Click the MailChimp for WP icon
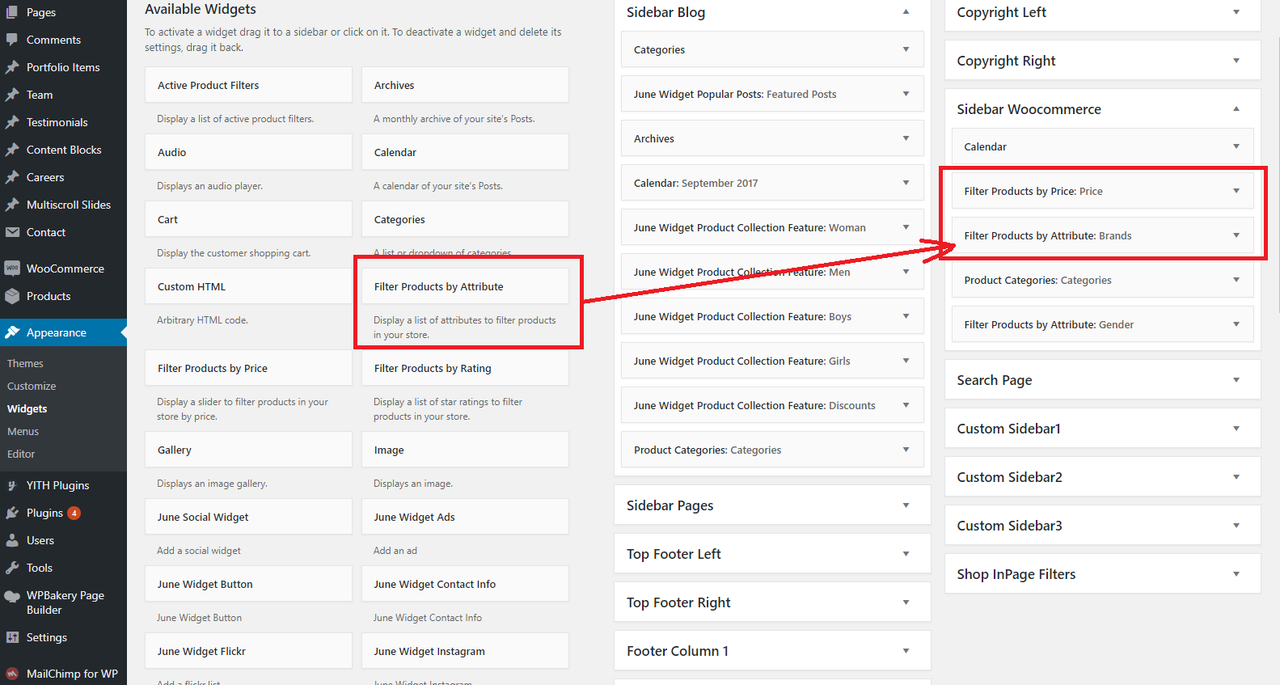The width and height of the screenshot is (1280, 685). (12, 674)
